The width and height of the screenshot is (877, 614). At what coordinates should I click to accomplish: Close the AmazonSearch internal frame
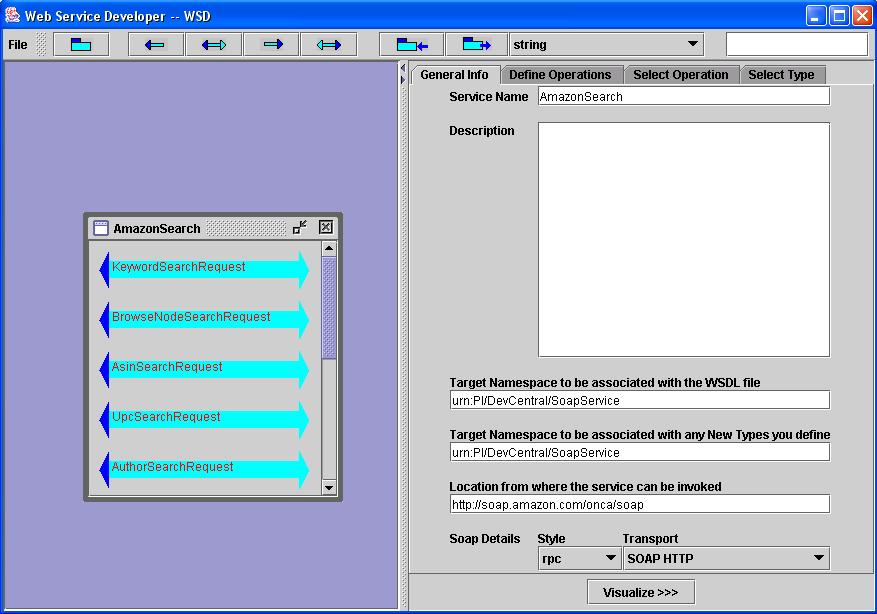[x=326, y=227]
